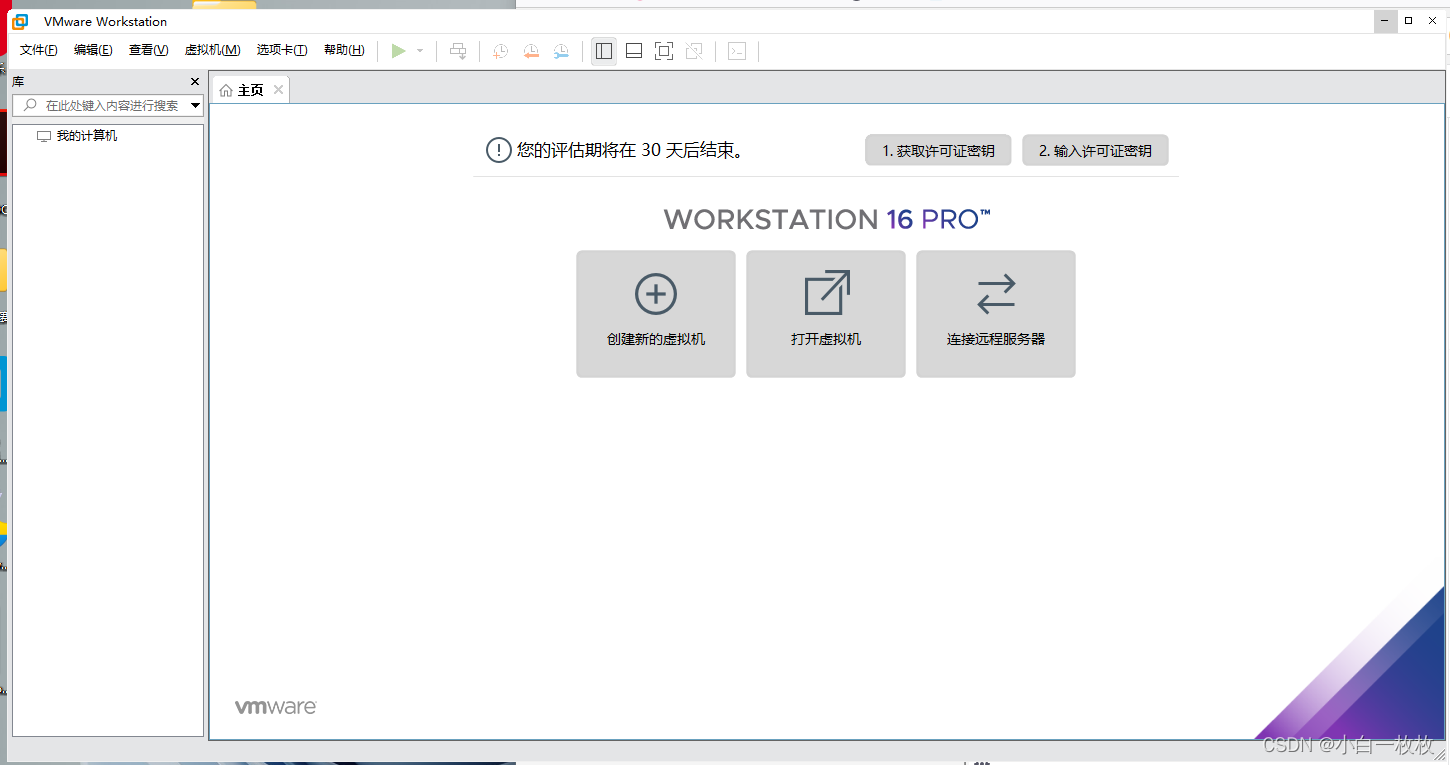Click the send Ctrl+Alt+Del toolbar icon

click(458, 51)
